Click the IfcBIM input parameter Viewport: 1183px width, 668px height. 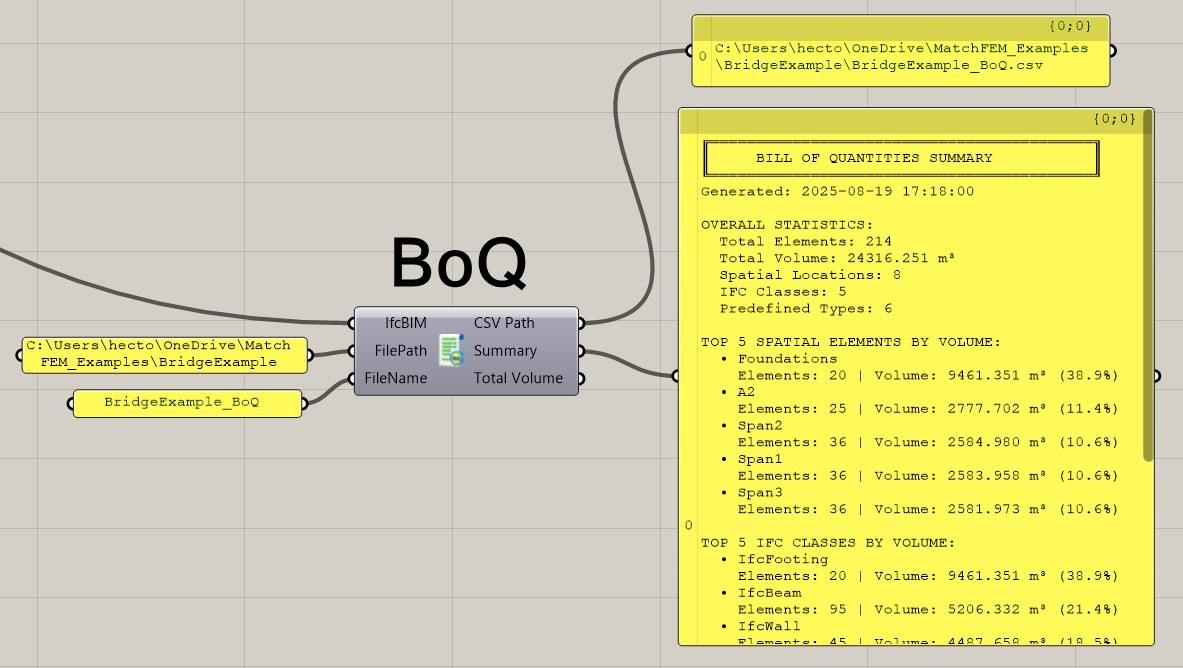[405, 323]
